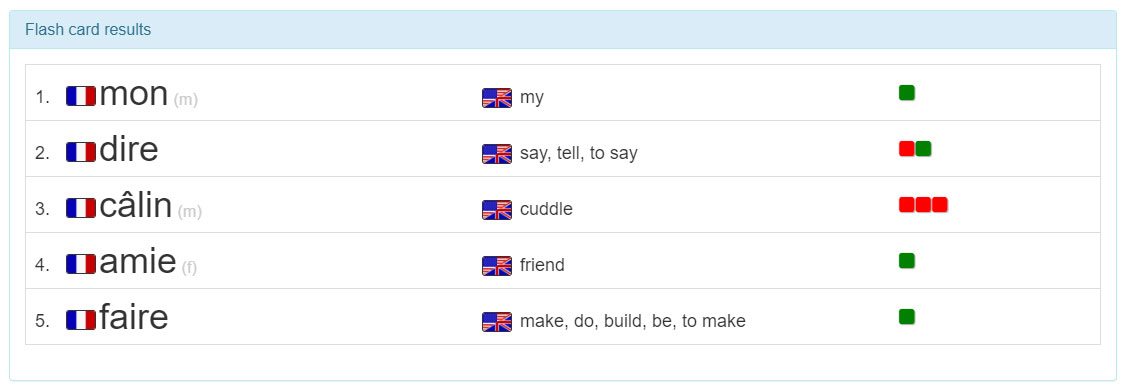Click the UK flag beside friend
This screenshot has height=390, width=1125.
497,266
